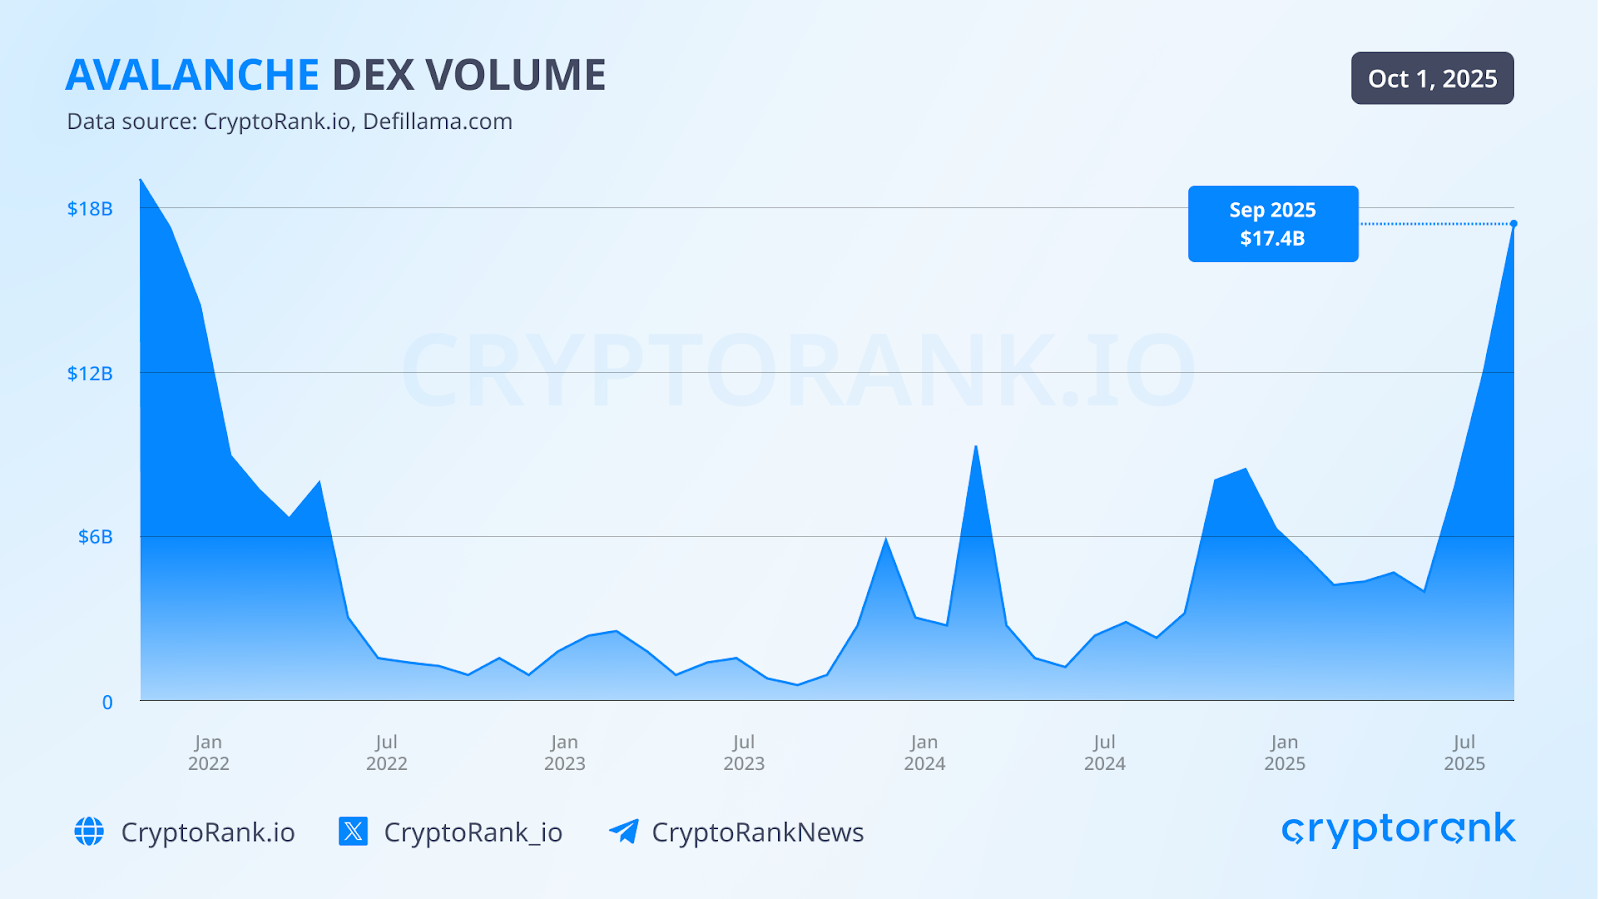Click the Oct 1, 2025 date badge
Screen dimensions: 1600x899
tap(1432, 79)
